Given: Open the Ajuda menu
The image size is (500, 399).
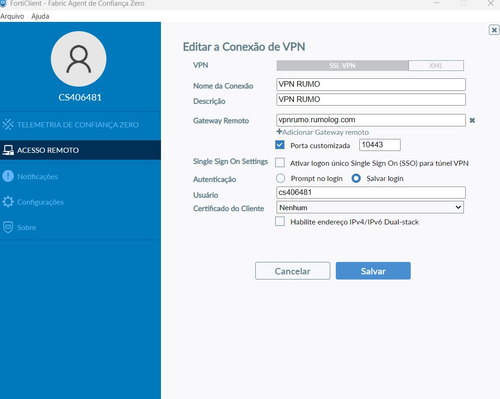Looking at the screenshot, I should click(40, 16).
